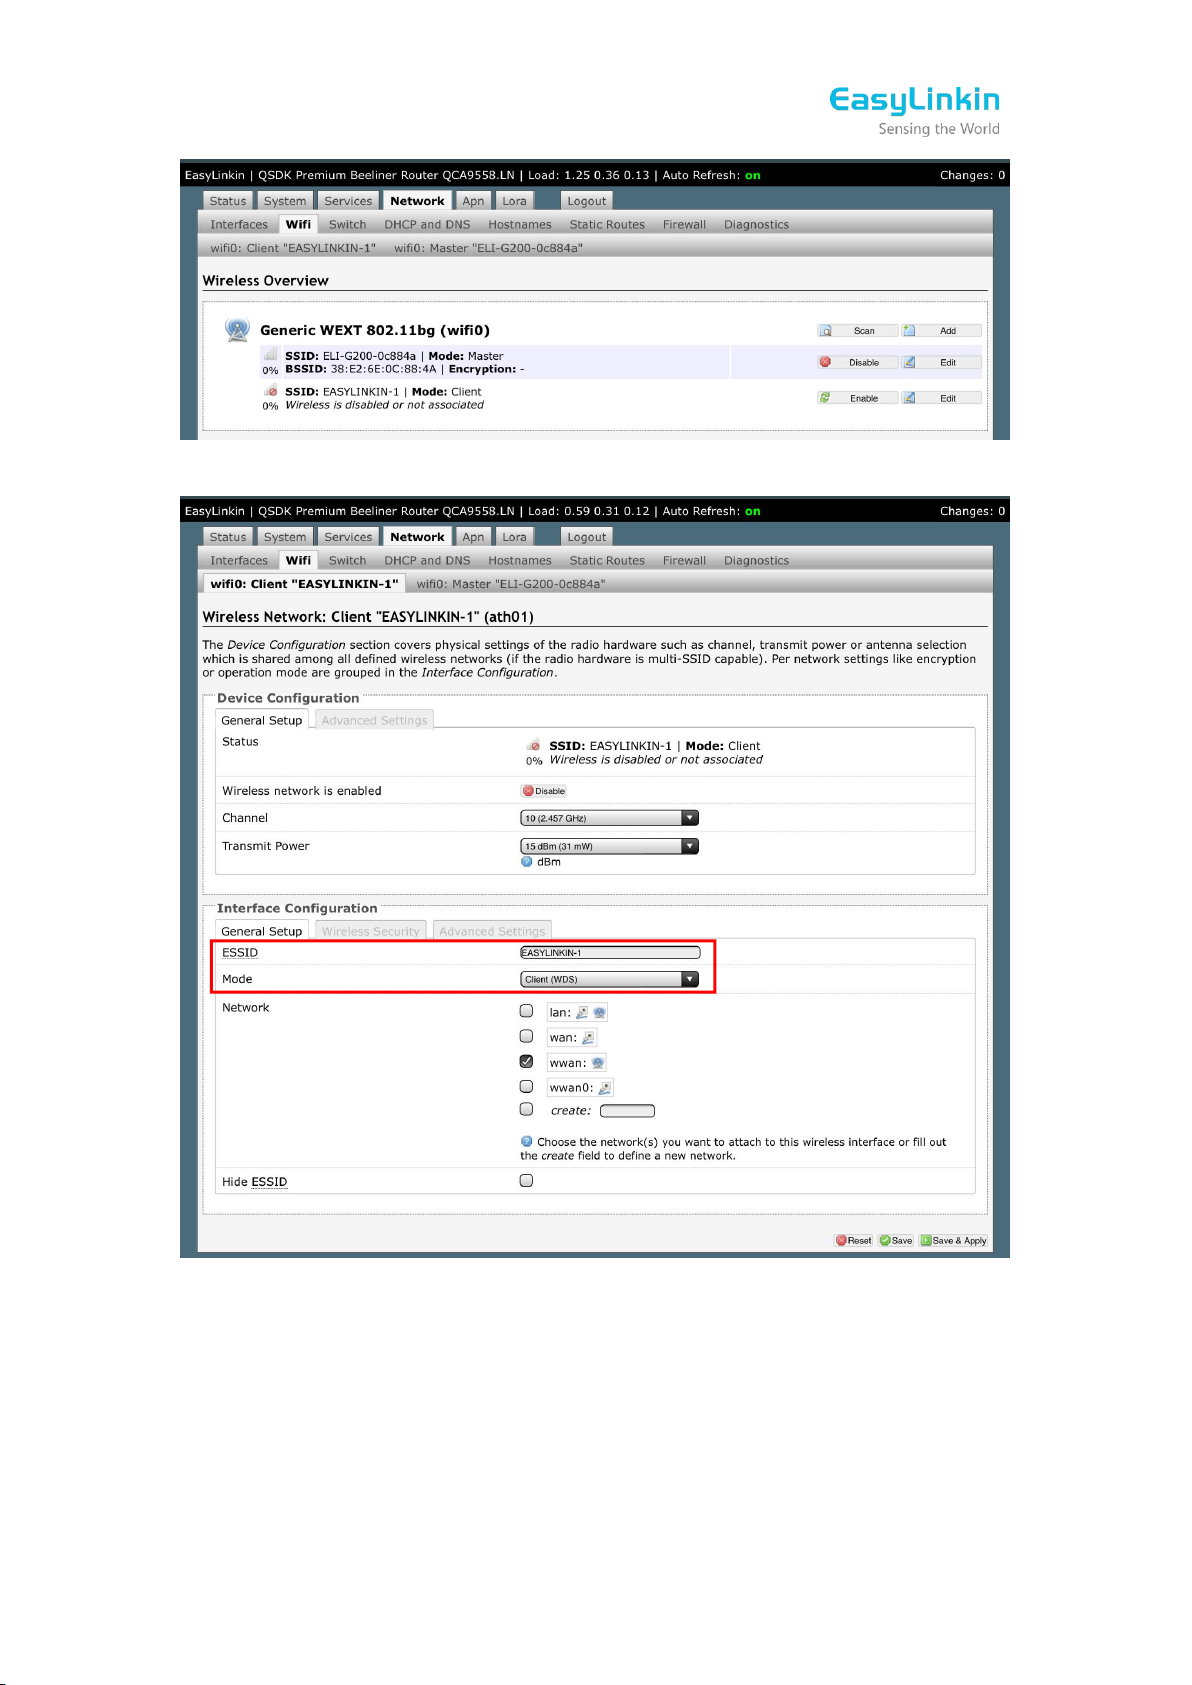Click the ethernet port icon after wan:
This screenshot has height=1685, width=1192.
click(588, 1038)
